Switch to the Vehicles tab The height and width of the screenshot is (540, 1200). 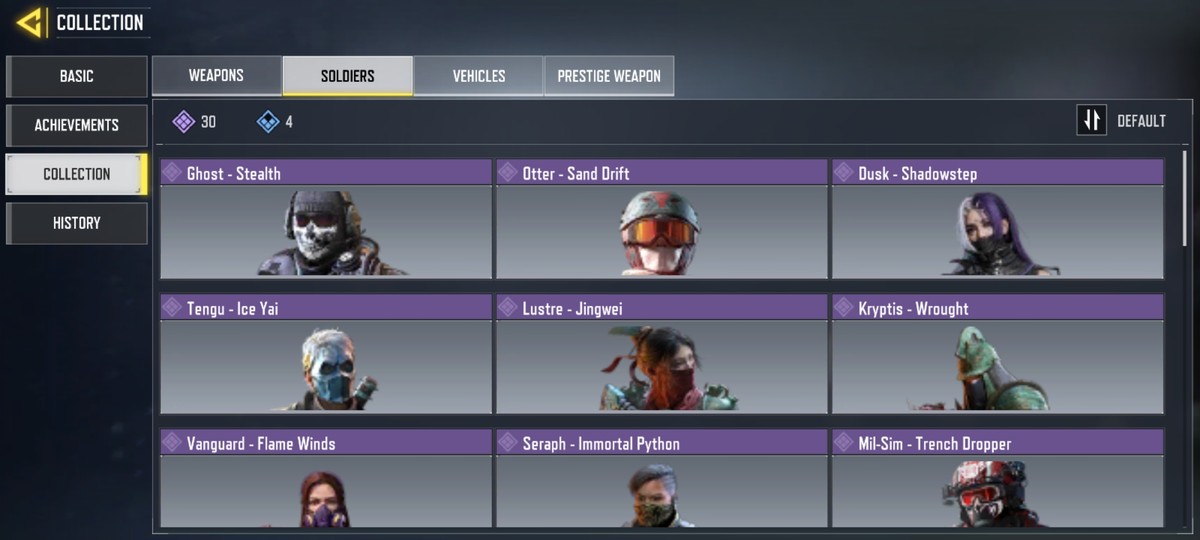[478, 76]
